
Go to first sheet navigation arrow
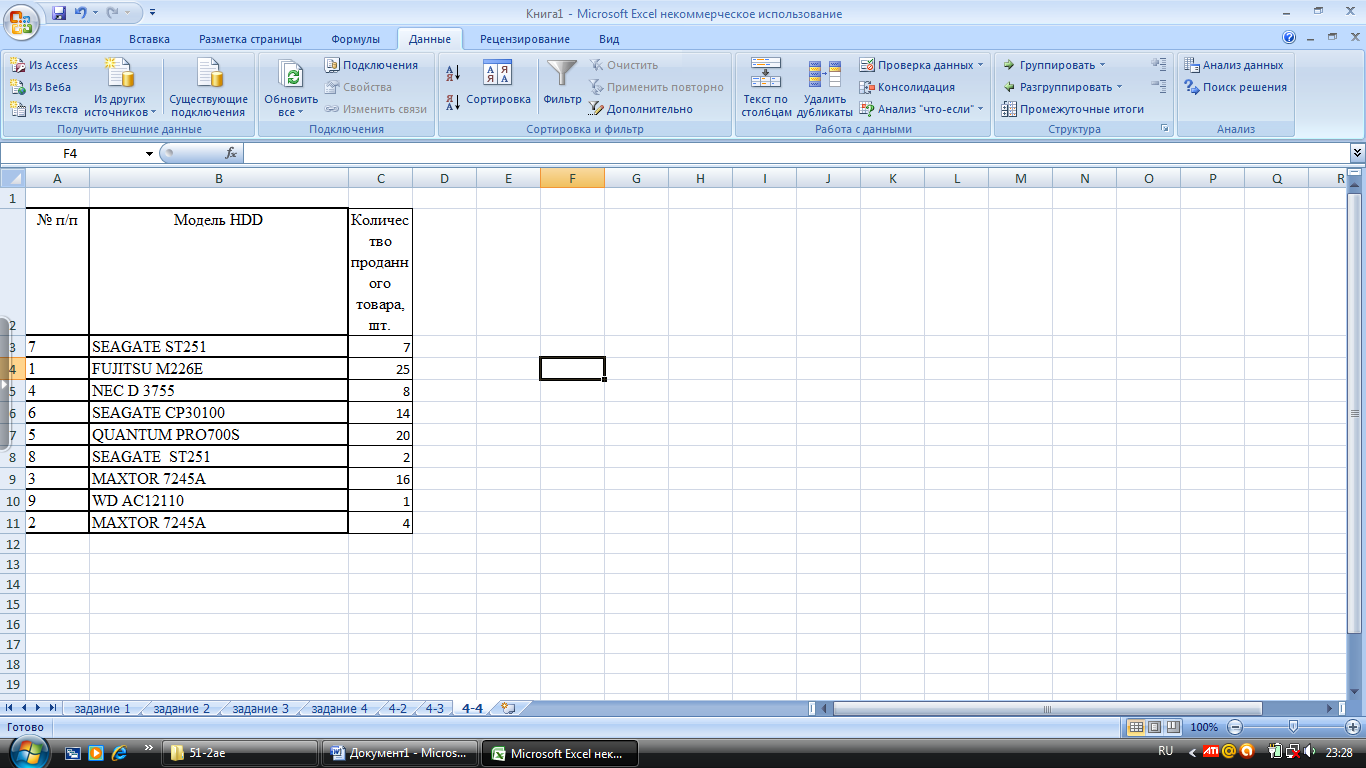coord(11,708)
